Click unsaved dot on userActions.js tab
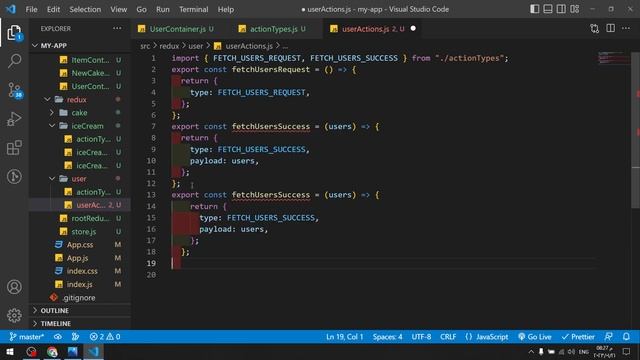 (x=413, y=29)
